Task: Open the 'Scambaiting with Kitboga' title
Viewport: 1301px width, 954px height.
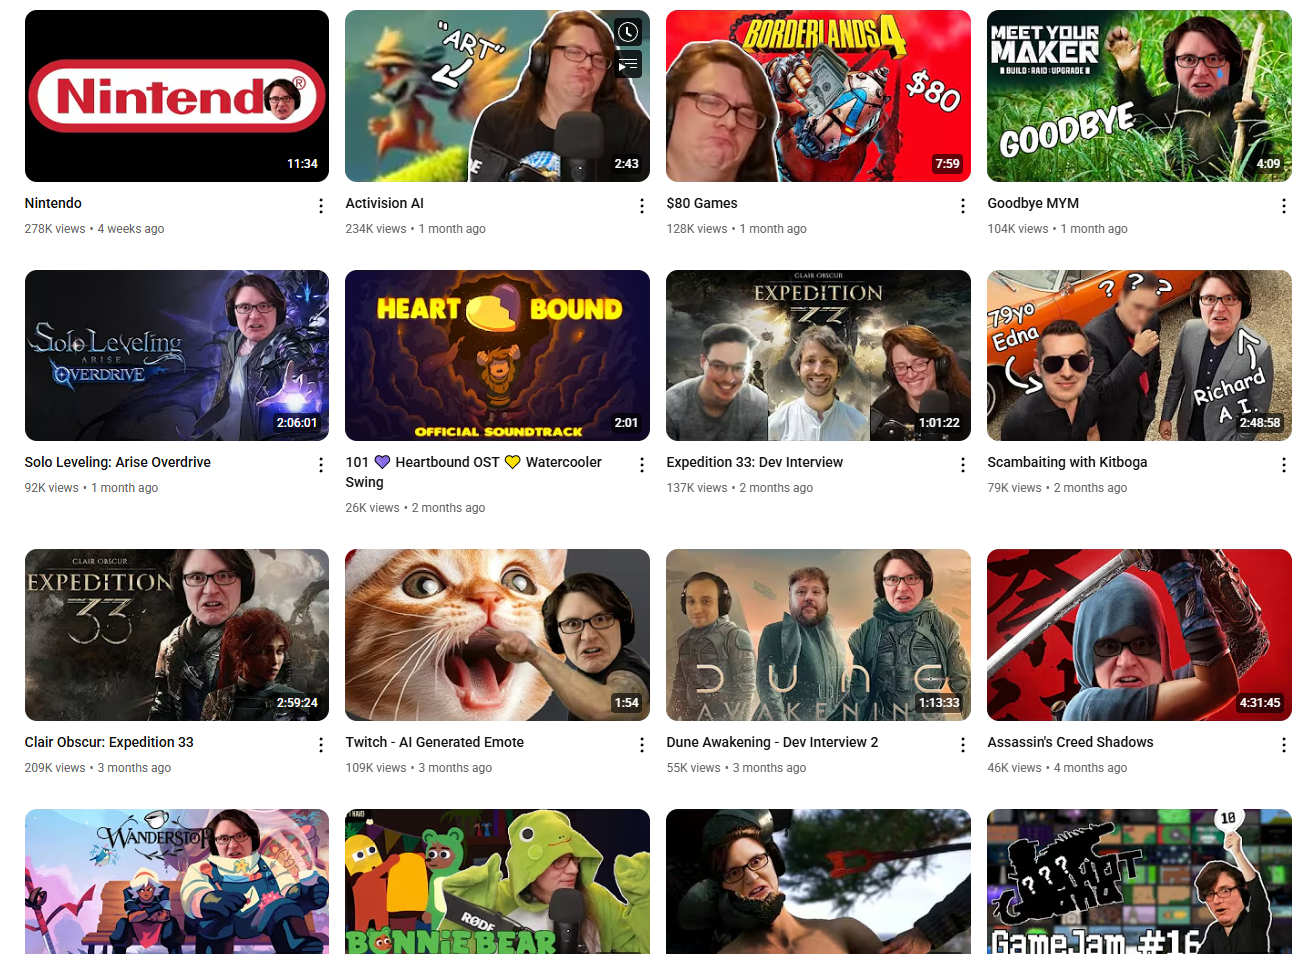Action: click(1067, 462)
